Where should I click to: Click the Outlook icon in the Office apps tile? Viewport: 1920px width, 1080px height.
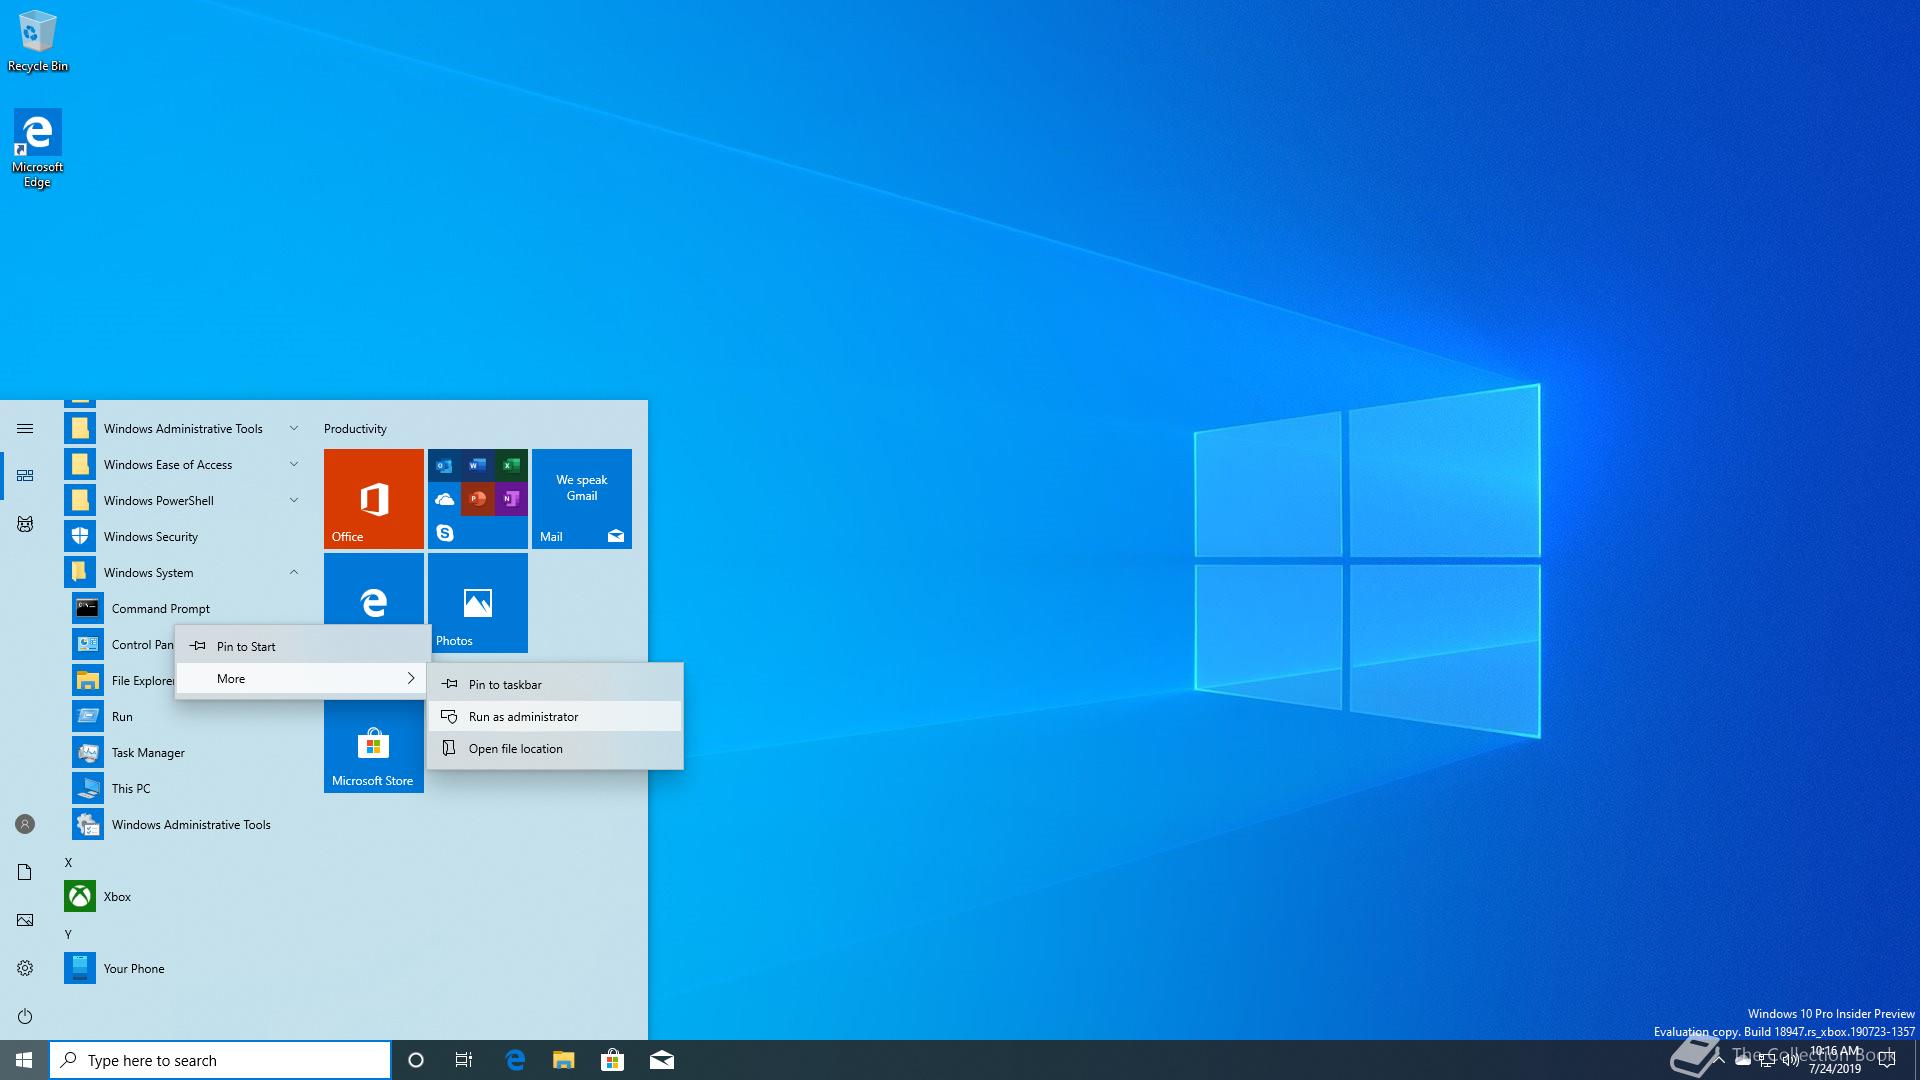coord(445,466)
